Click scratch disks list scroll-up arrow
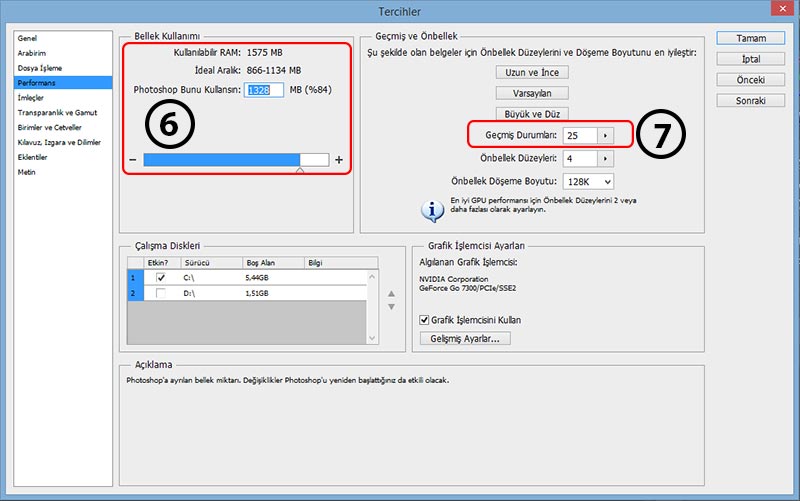The image size is (800, 501). point(372,277)
